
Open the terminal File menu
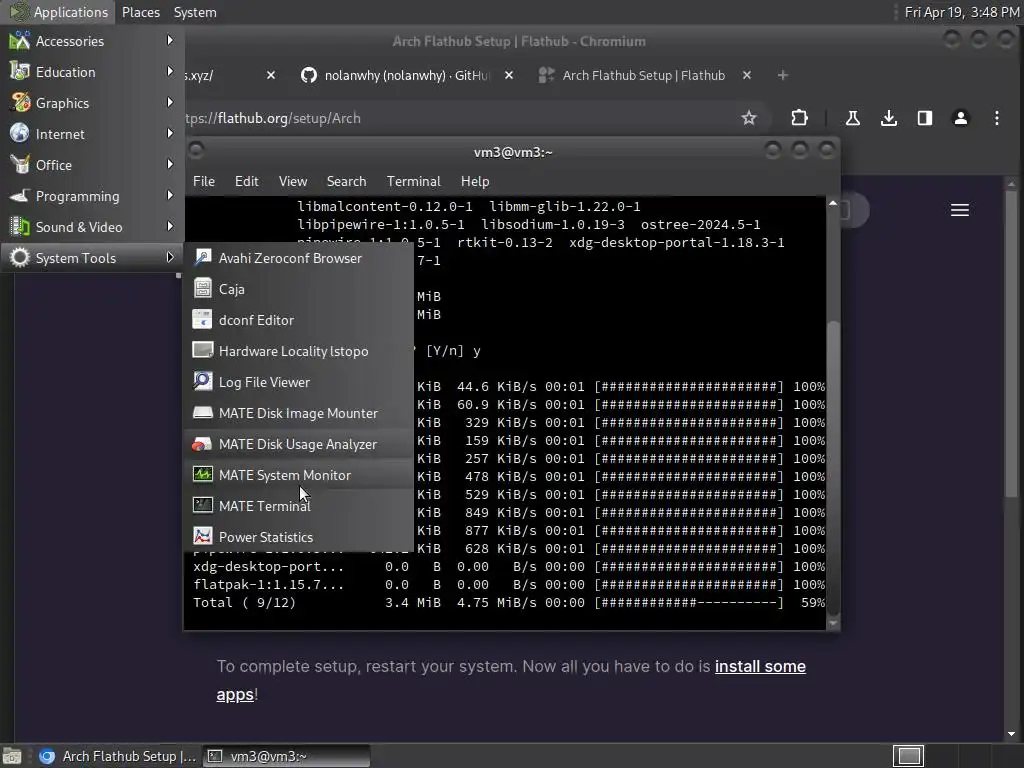(204, 181)
